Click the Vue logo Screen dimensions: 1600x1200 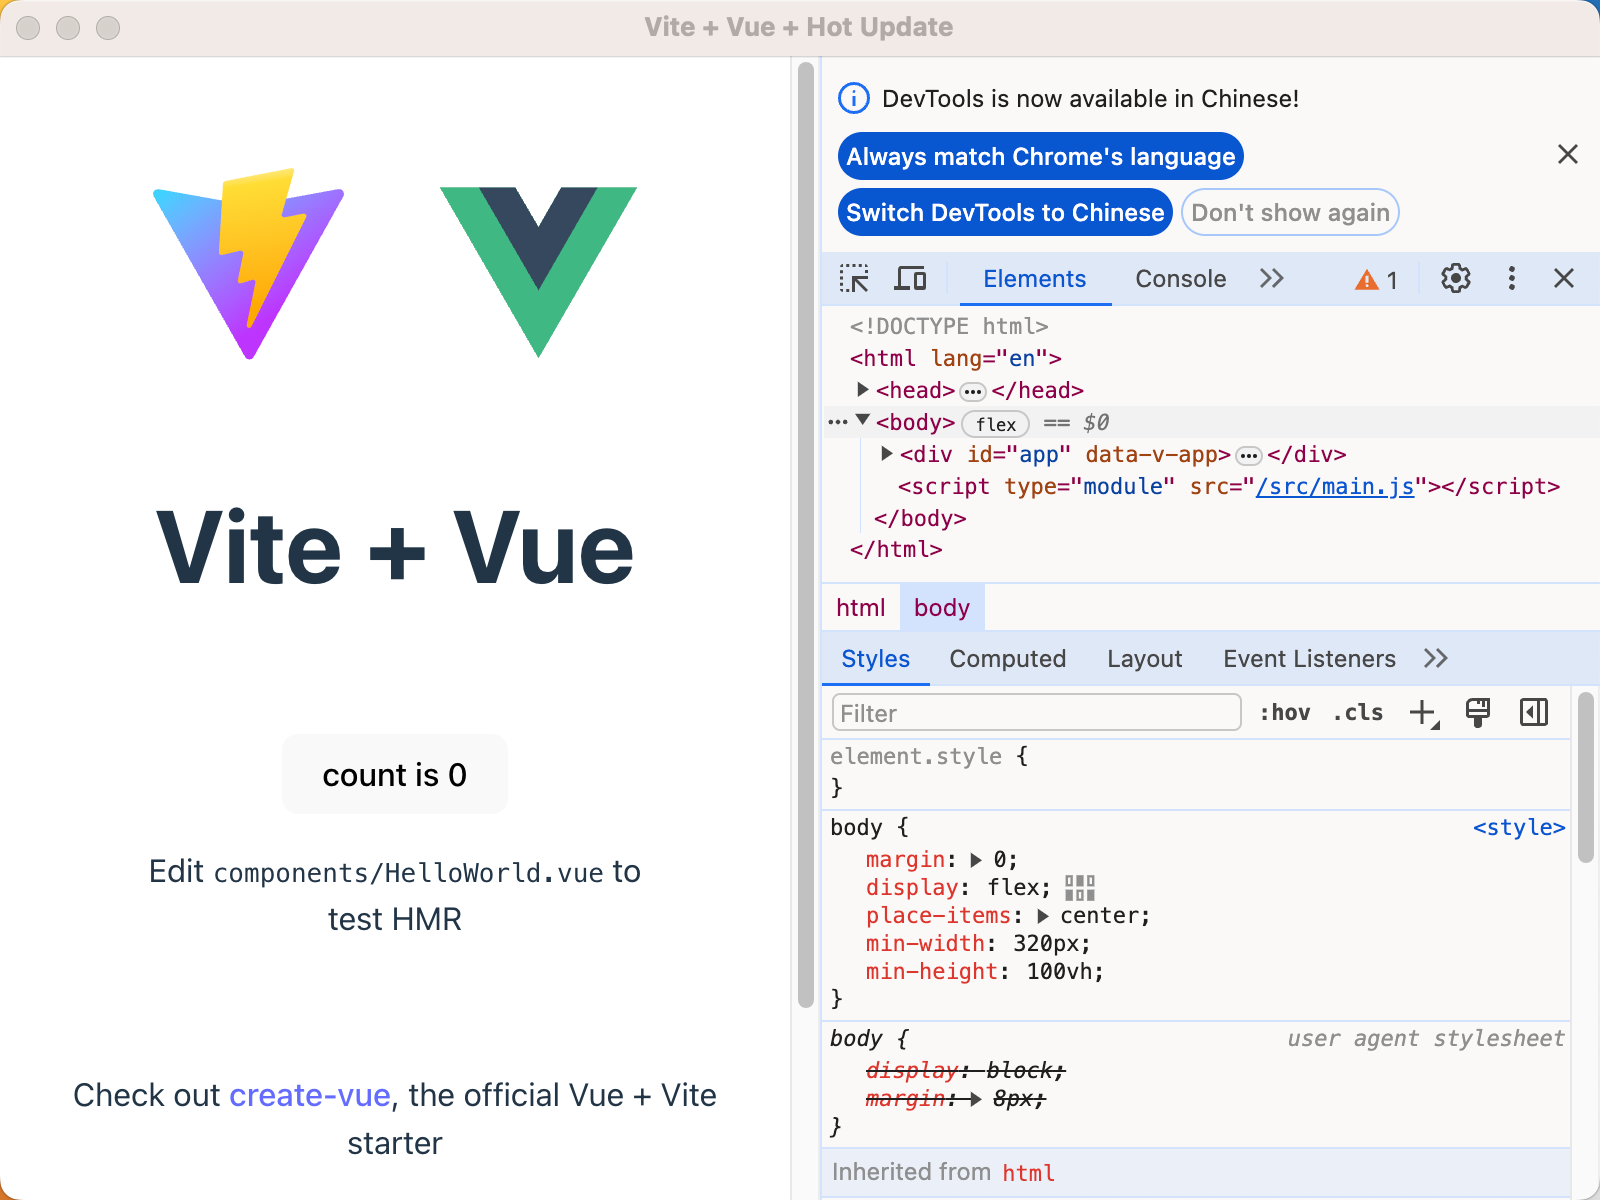pos(538,272)
